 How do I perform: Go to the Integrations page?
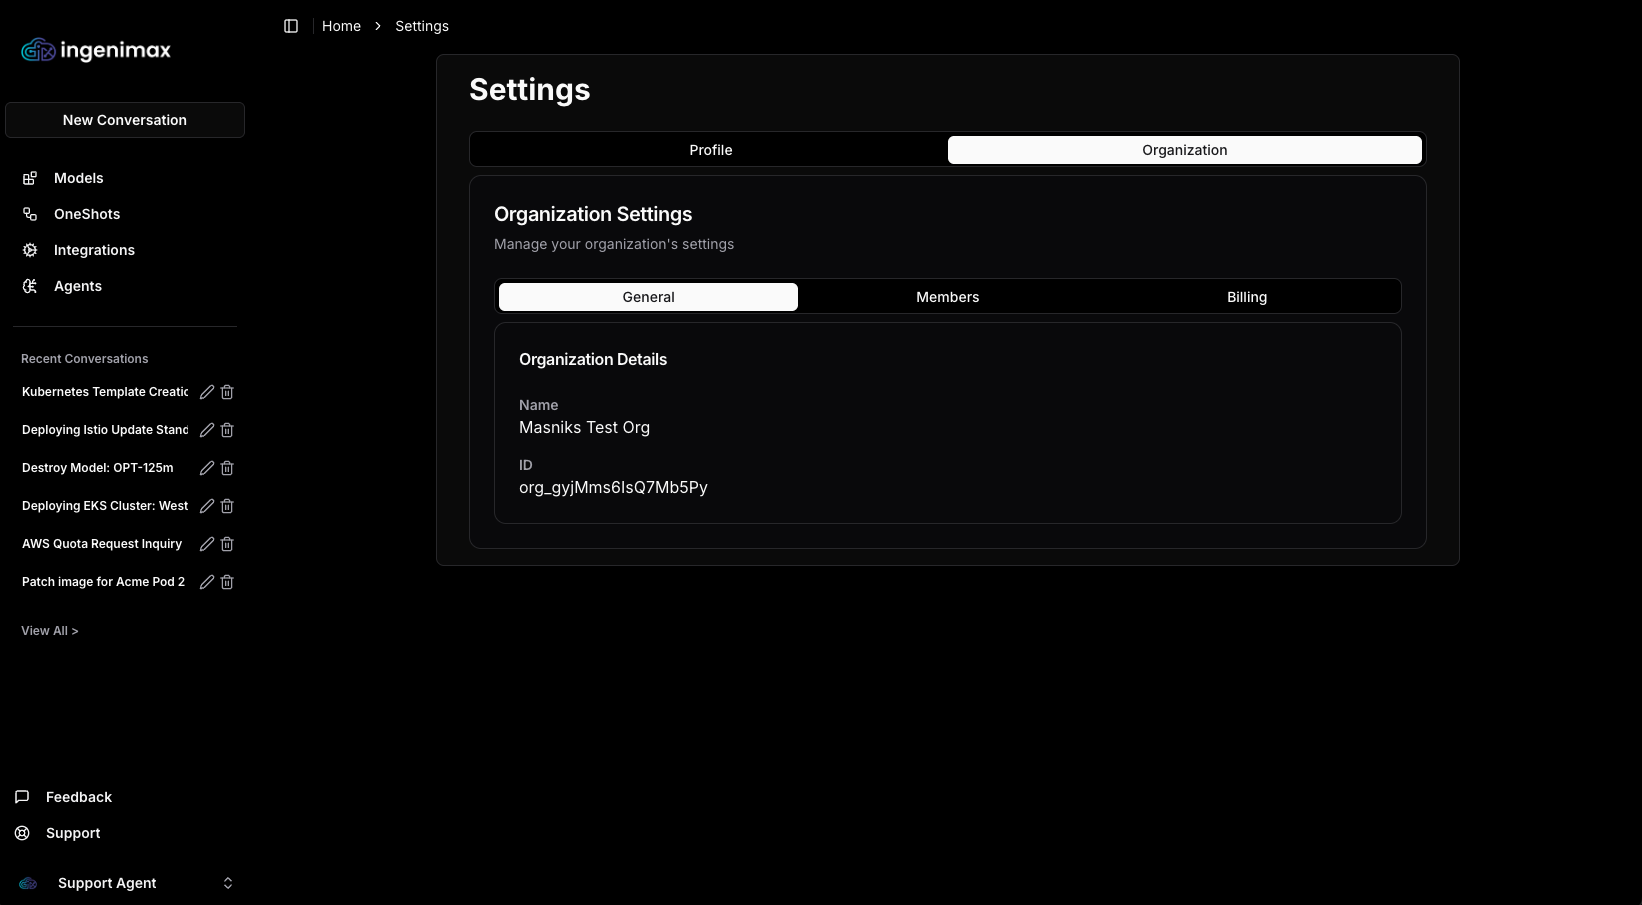(x=94, y=250)
